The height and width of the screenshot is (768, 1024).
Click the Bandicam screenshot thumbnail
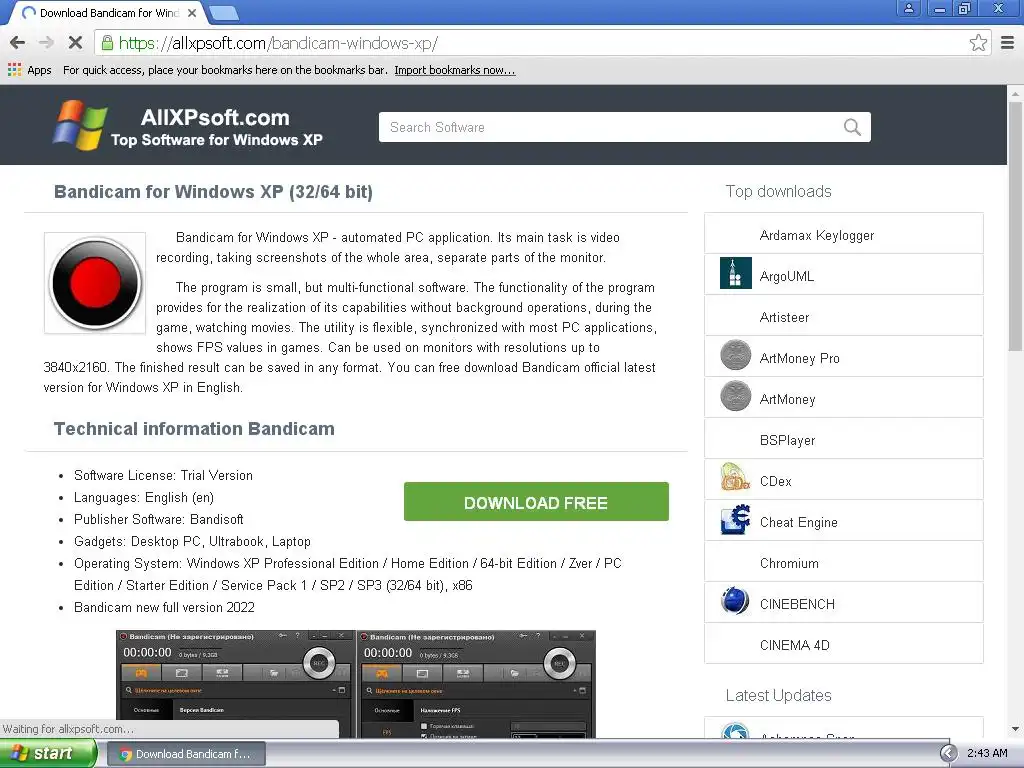coord(355,684)
